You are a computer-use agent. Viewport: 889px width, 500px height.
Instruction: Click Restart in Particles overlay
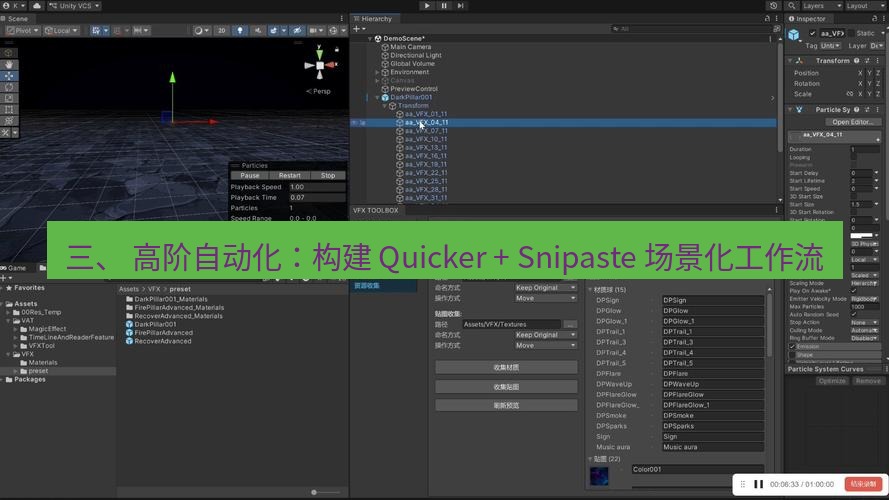click(290, 176)
